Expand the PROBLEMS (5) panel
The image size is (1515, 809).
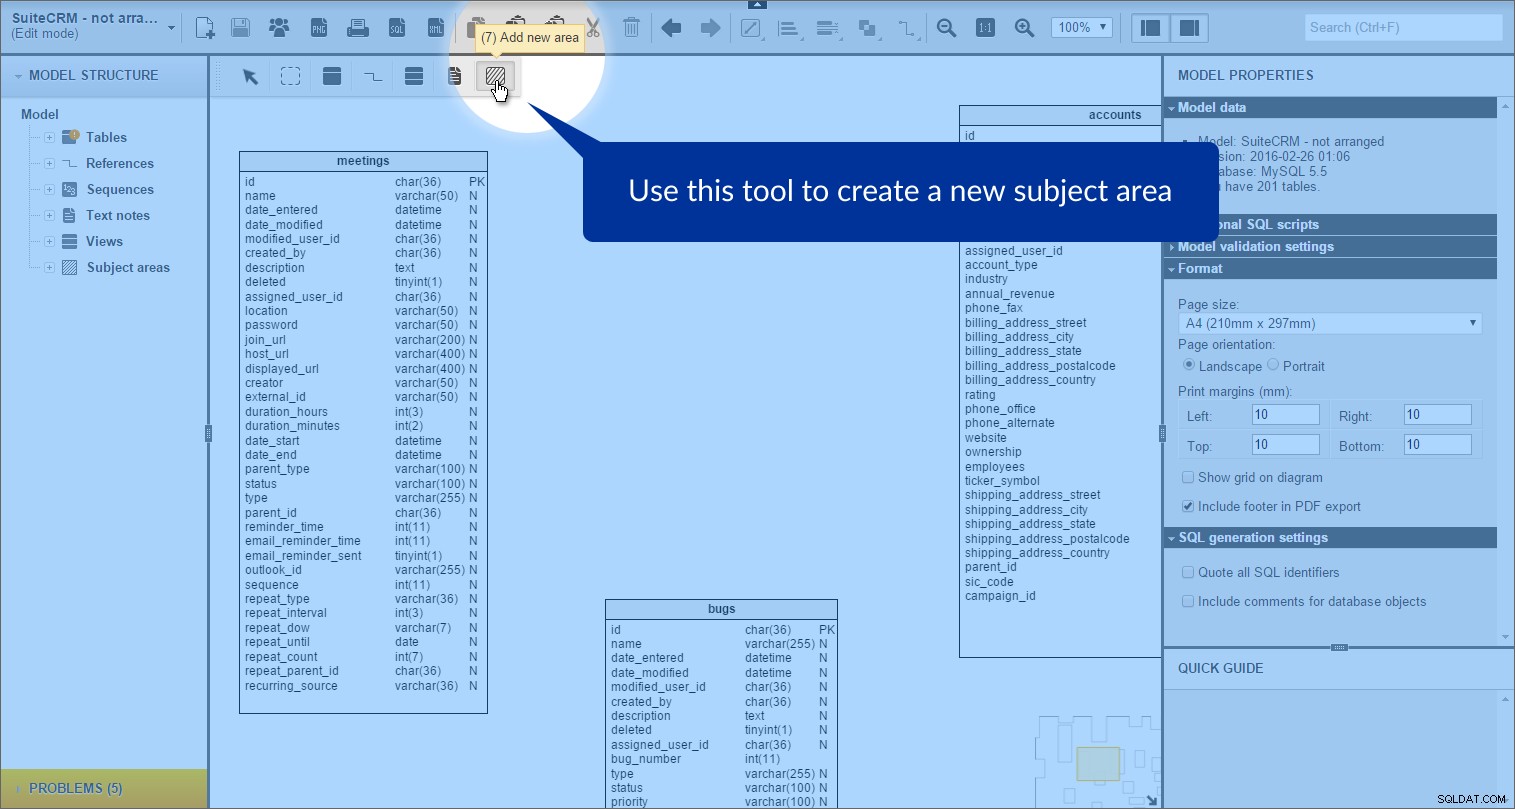click(x=104, y=788)
